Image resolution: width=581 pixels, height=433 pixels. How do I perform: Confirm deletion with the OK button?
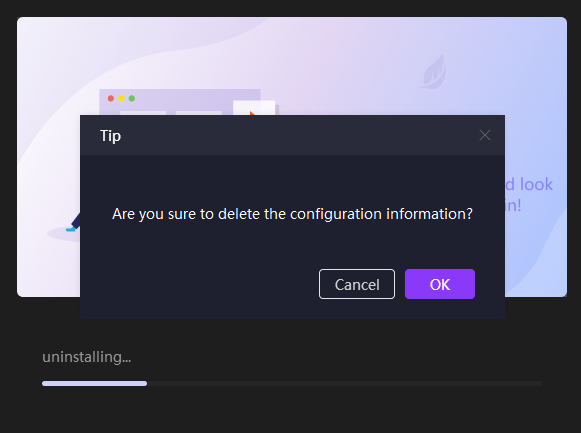tap(440, 284)
